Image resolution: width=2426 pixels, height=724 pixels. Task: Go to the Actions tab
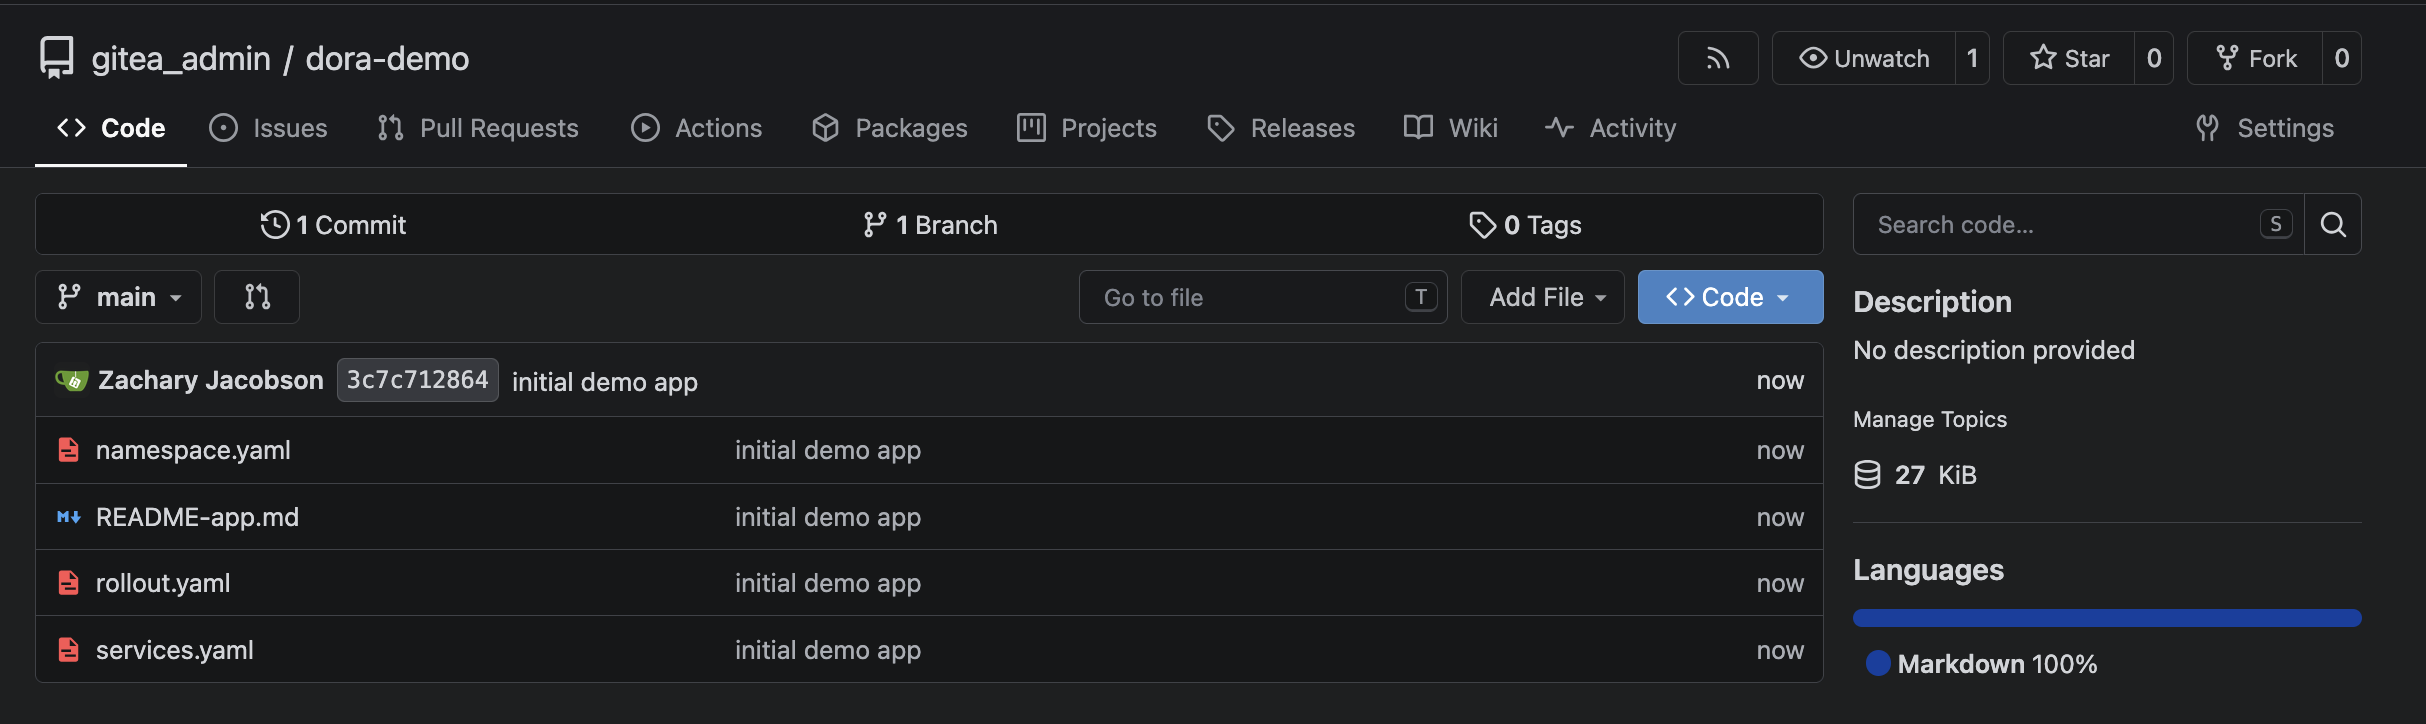point(697,128)
